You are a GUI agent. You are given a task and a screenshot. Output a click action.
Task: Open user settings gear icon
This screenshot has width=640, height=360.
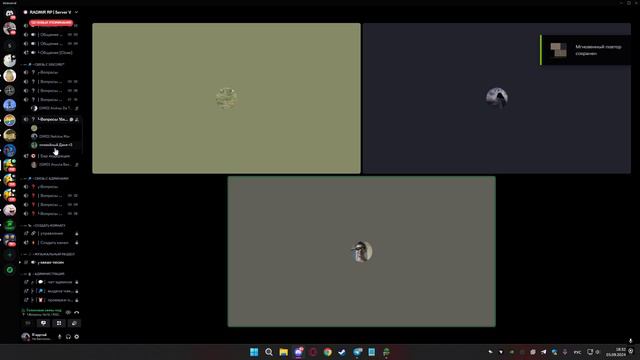(x=77, y=337)
